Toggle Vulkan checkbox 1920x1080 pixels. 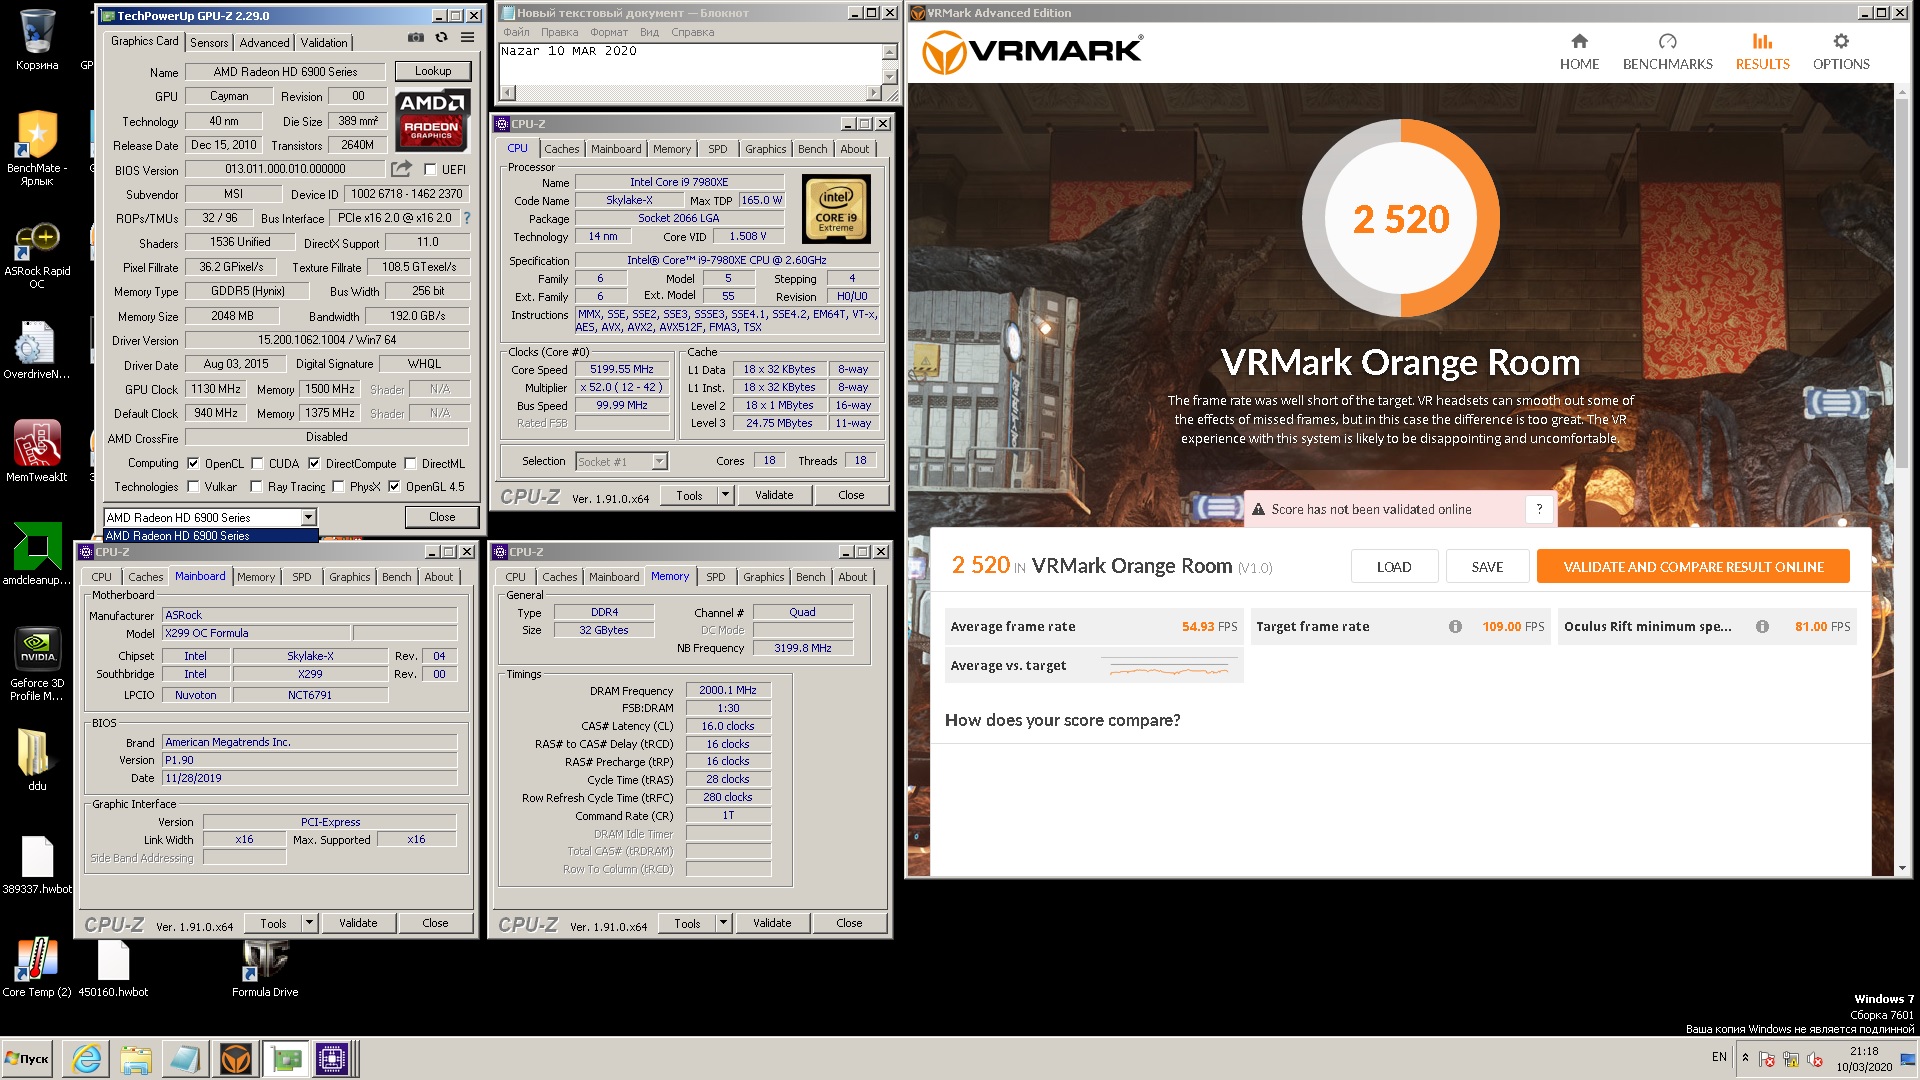click(x=193, y=486)
